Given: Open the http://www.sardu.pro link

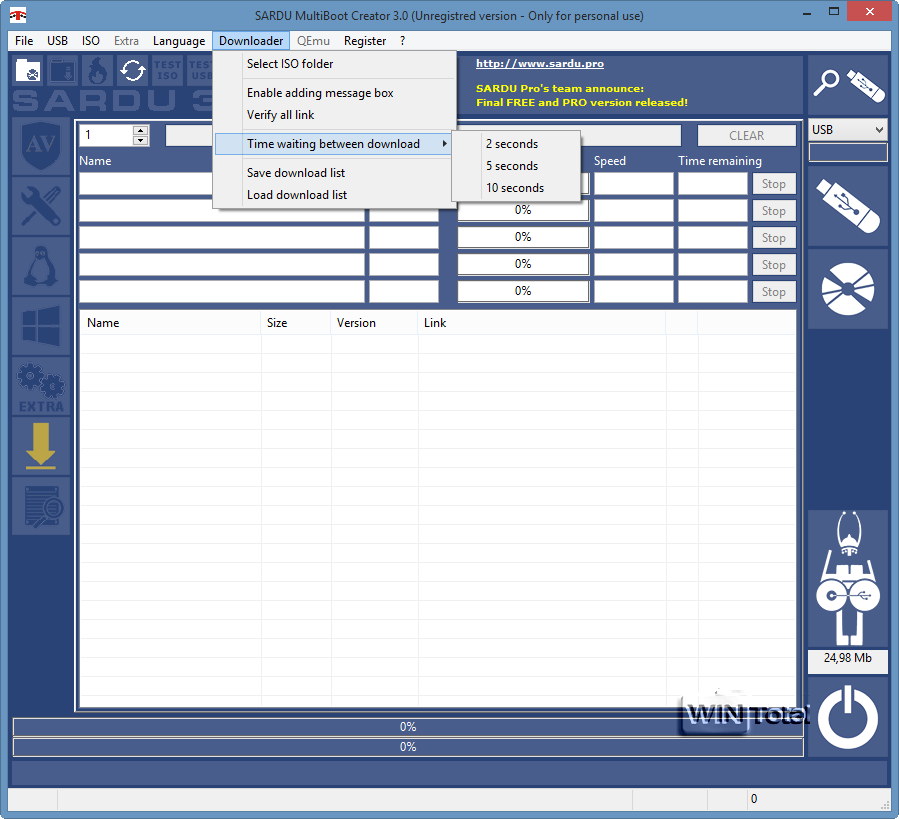Looking at the screenshot, I should tap(540, 64).
